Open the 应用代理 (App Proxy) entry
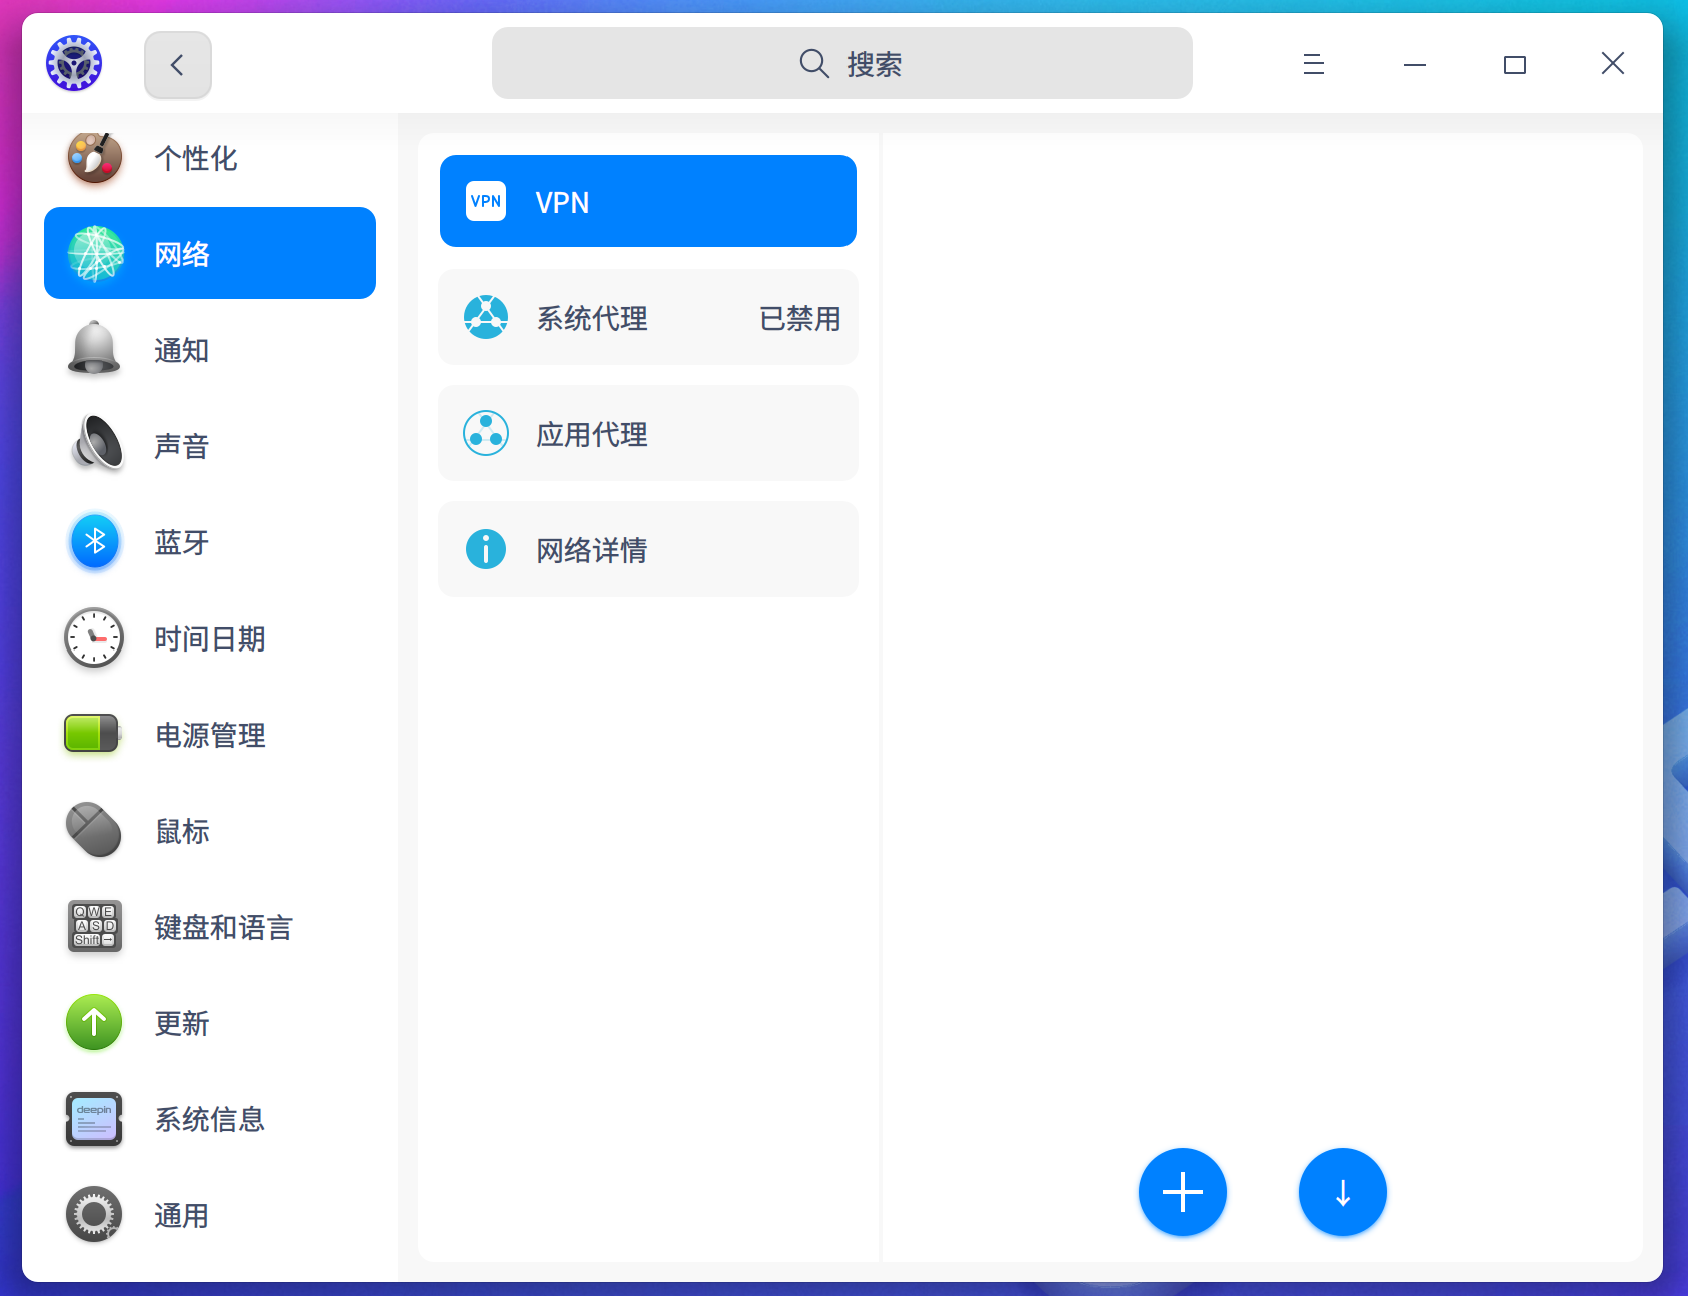This screenshot has width=1688, height=1296. 648,433
